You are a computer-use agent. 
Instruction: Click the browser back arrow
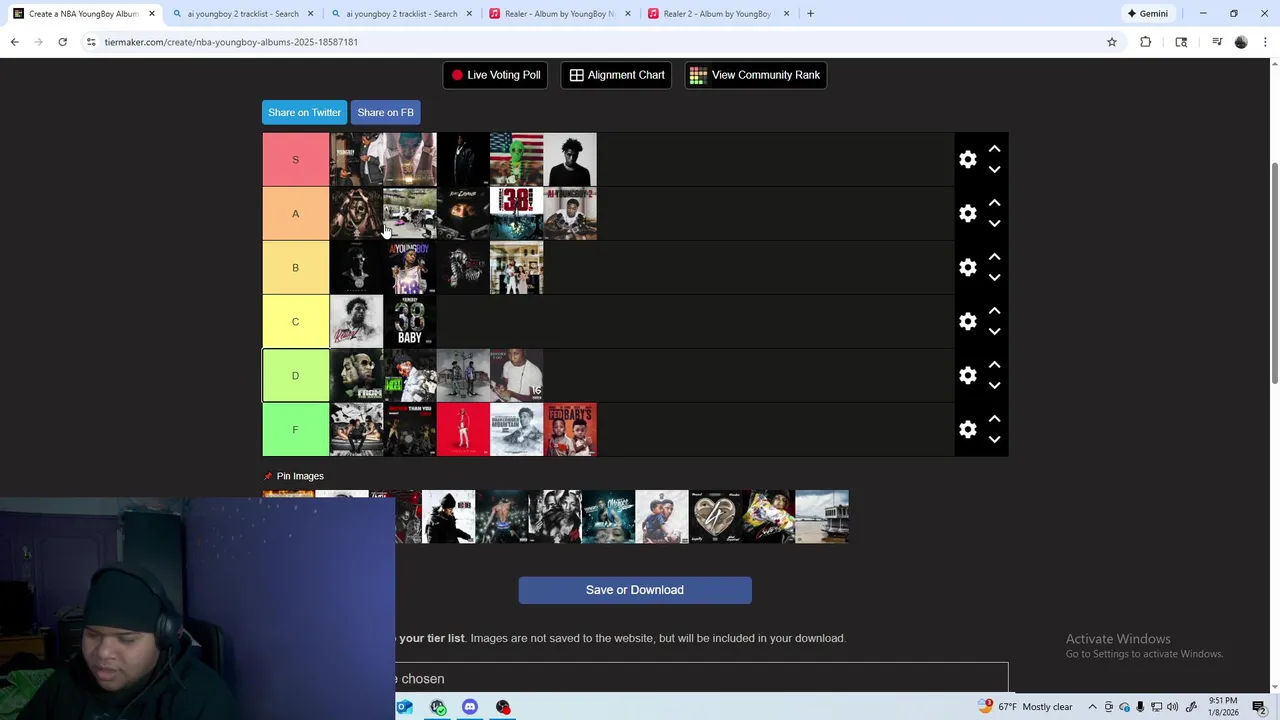(15, 42)
